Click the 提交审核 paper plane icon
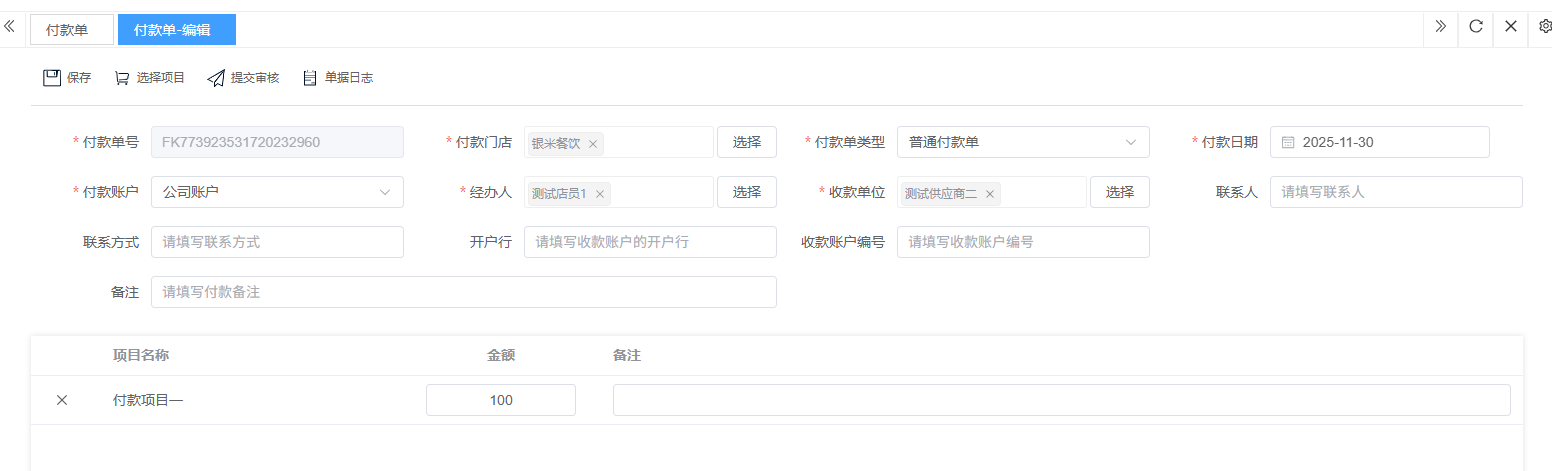This screenshot has height=471, width=1552. coord(216,78)
